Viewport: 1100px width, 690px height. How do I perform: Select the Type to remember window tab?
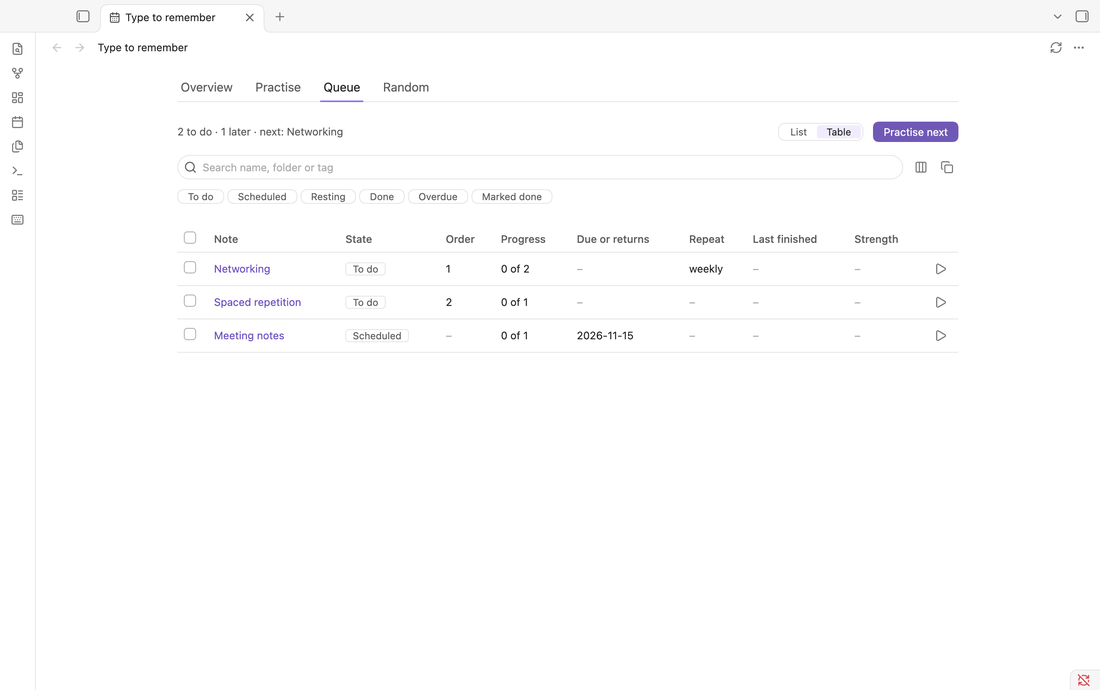click(x=182, y=18)
